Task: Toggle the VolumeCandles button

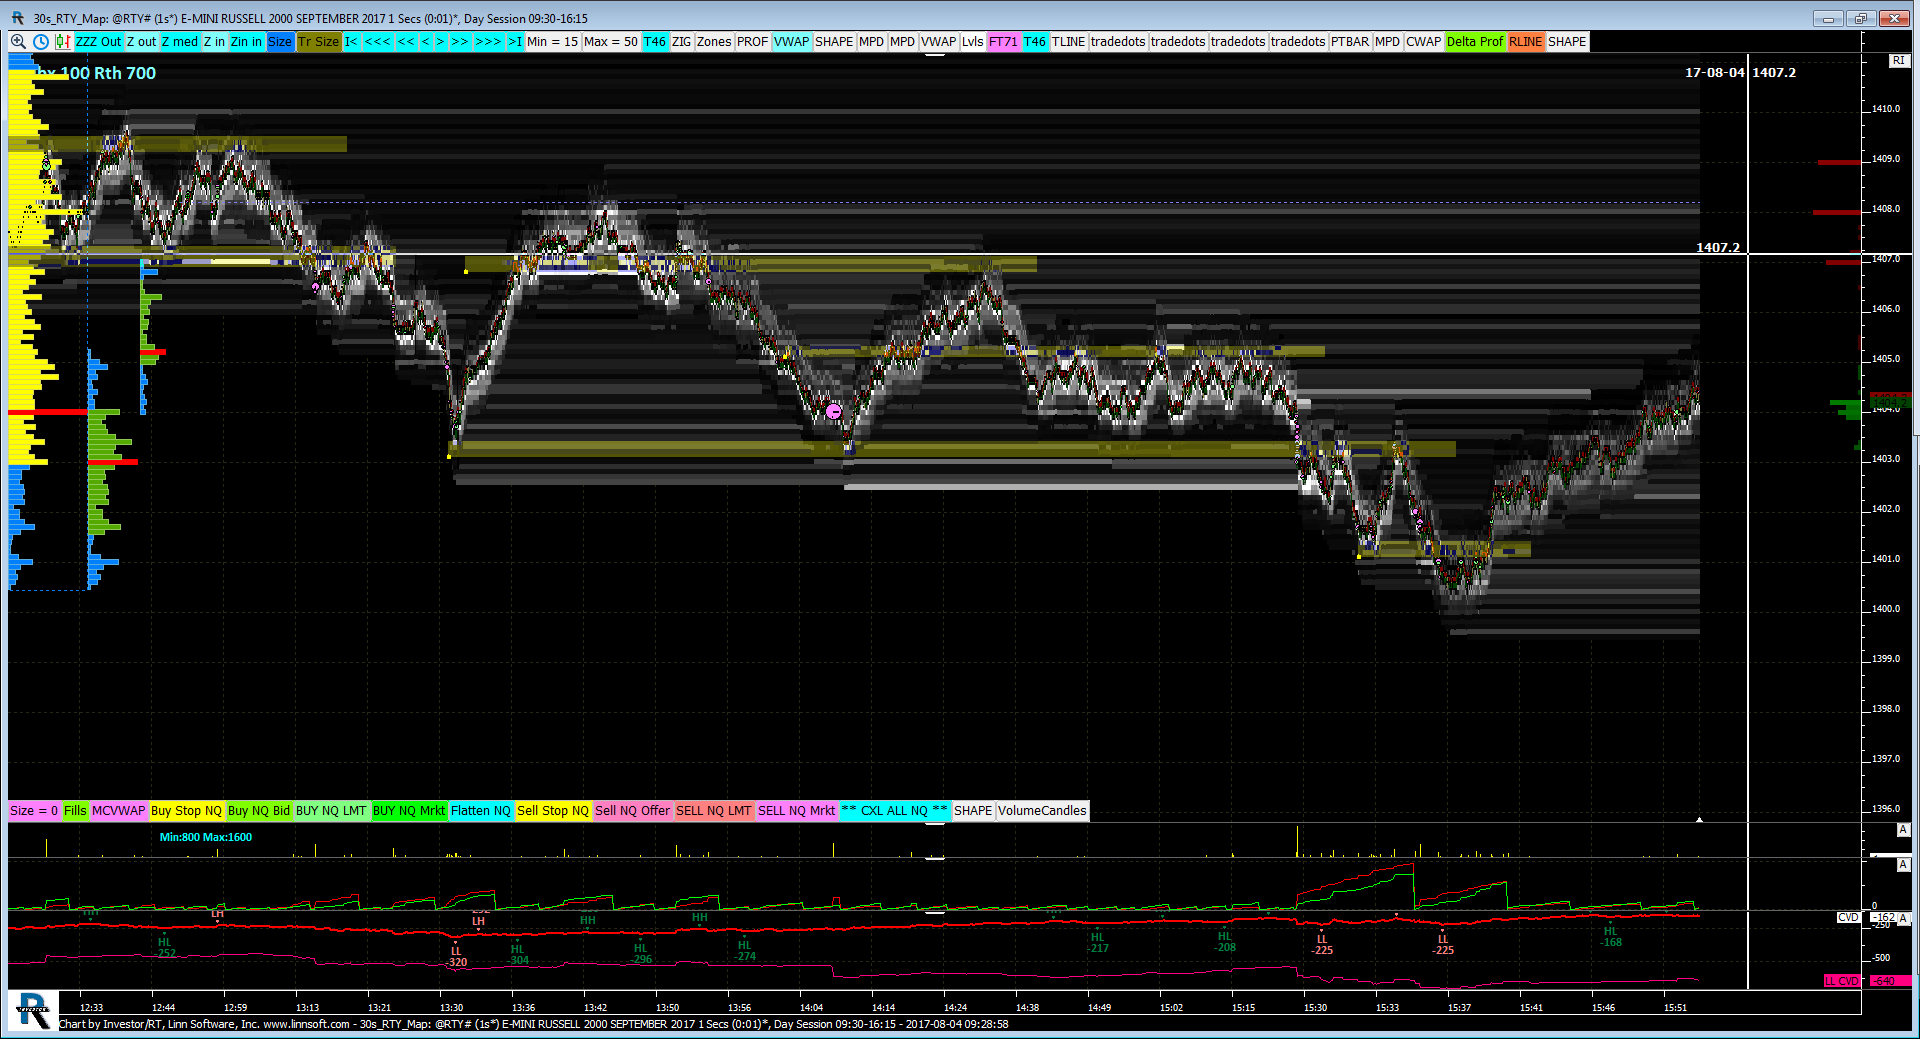Action: tap(1042, 811)
